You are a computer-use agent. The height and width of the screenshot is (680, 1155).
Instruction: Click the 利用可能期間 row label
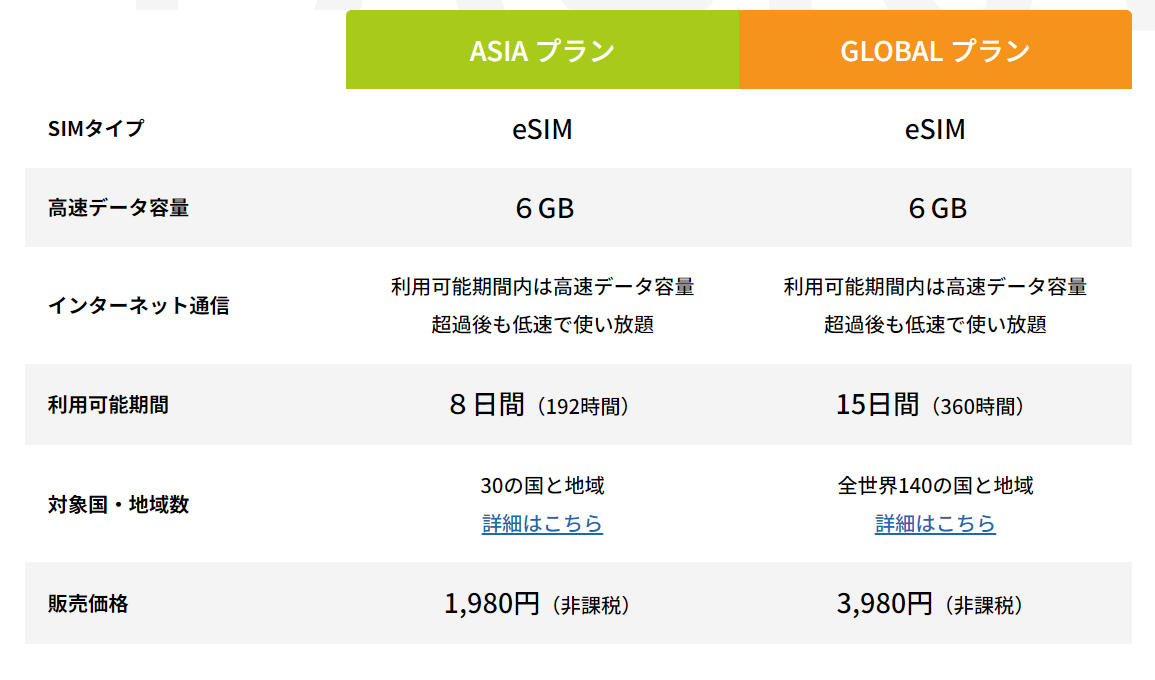click(108, 405)
